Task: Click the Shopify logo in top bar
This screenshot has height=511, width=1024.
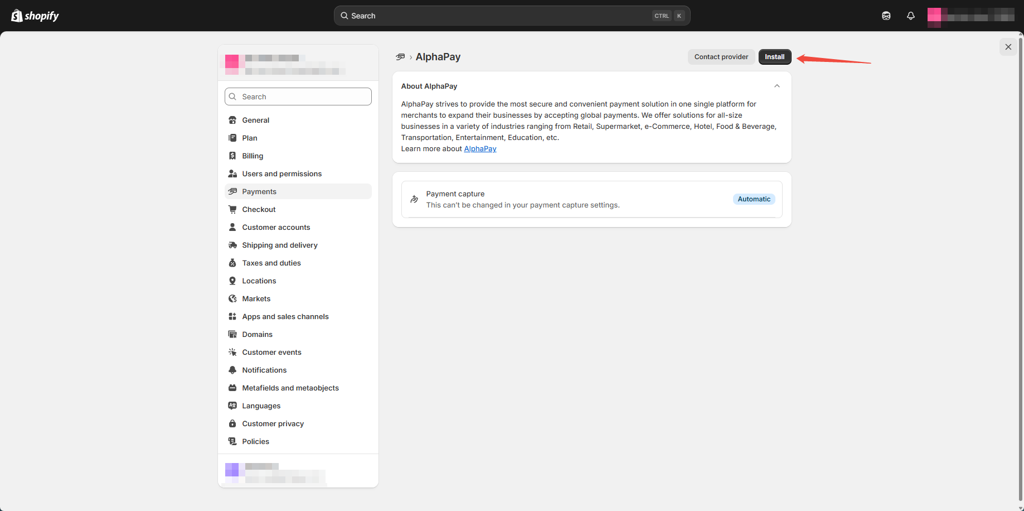Action: (x=35, y=16)
